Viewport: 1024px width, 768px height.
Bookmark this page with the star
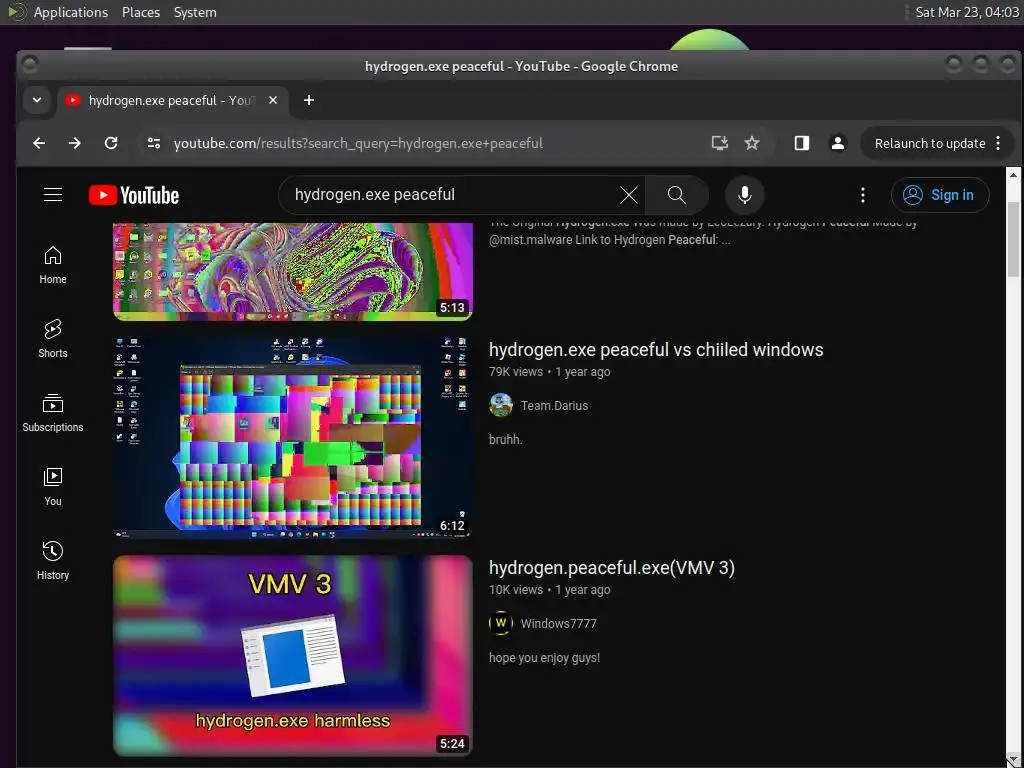coord(752,143)
